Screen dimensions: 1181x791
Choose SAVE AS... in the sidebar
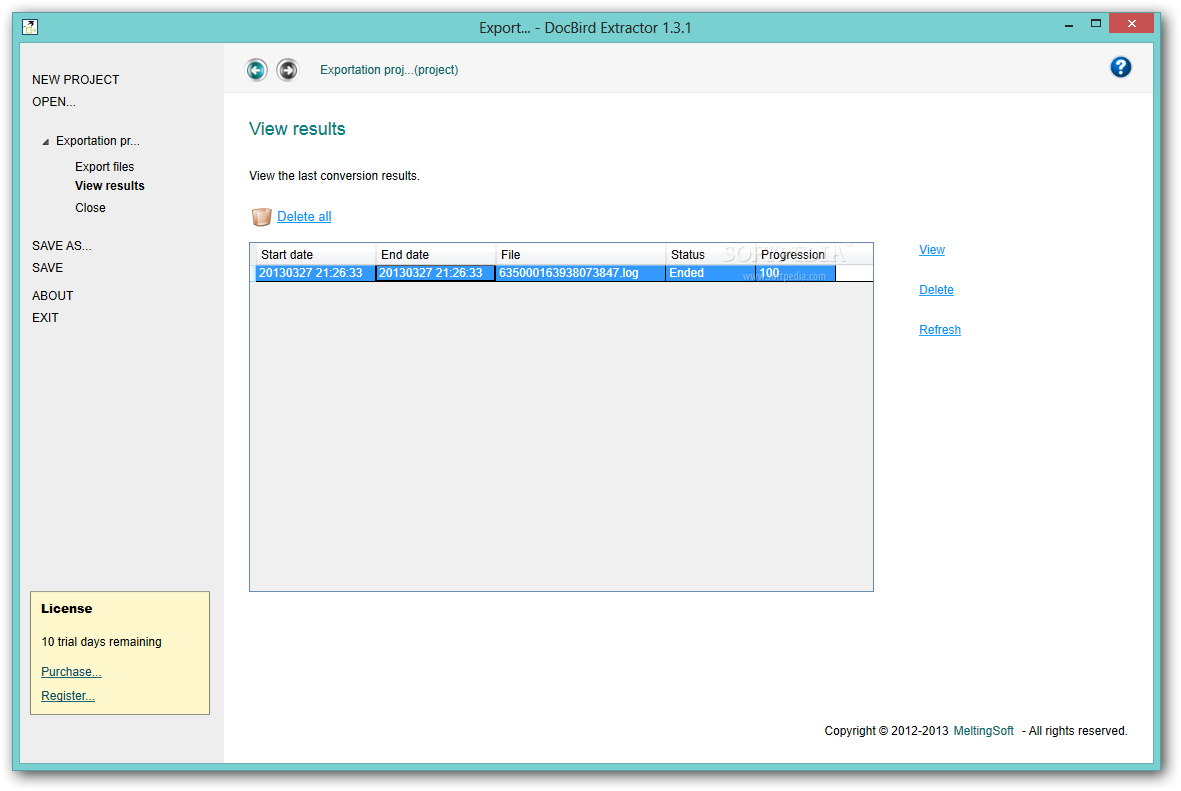click(62, 246)
